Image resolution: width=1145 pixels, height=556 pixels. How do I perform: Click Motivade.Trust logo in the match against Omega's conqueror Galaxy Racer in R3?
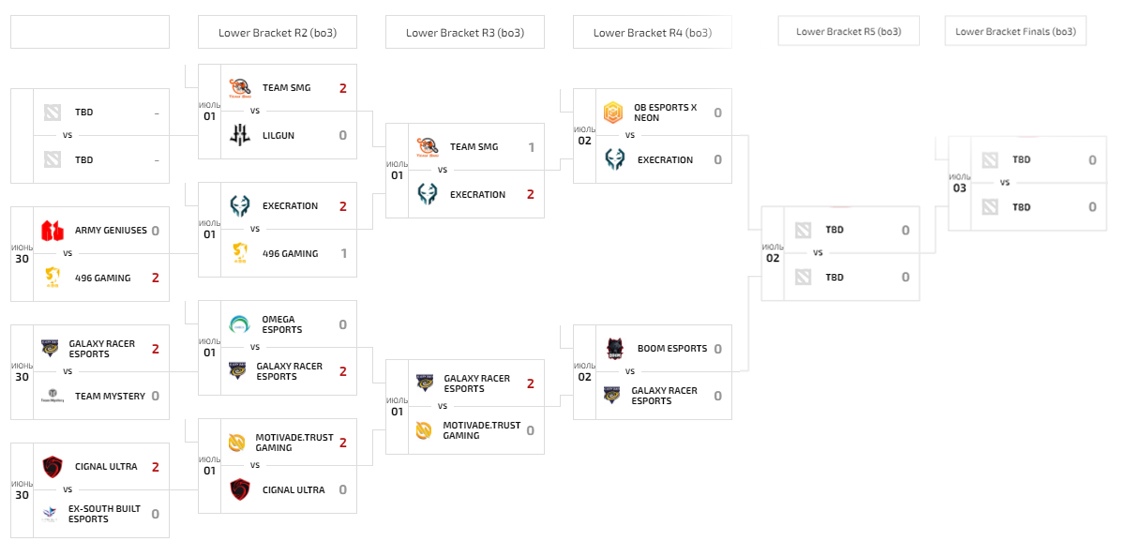click(424, 430)
